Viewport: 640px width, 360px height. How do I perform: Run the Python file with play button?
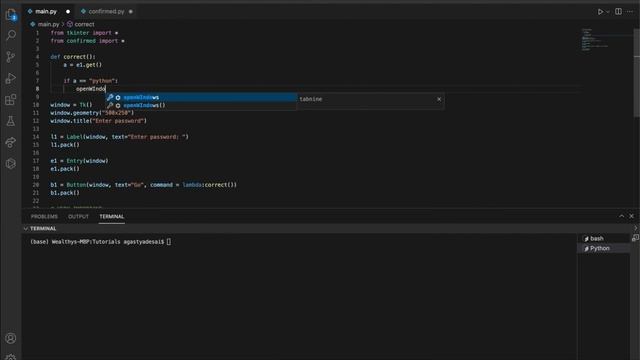point(600,12)
